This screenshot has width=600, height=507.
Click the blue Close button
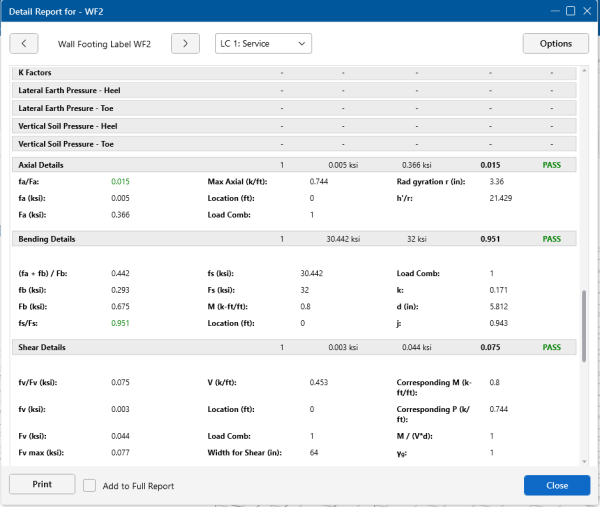coord(556,485)
